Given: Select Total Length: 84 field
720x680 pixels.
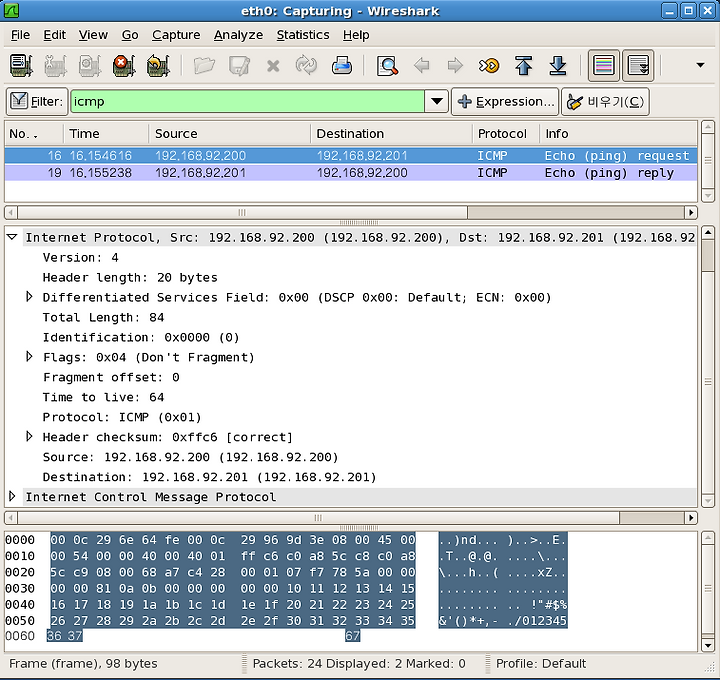Looking at the screenshot, I should click(103, 317).
